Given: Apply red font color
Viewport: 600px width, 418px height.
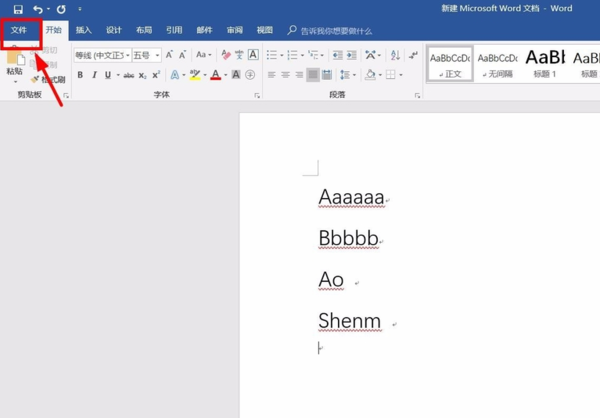Looking at the screenshot, I should [216, 75].
